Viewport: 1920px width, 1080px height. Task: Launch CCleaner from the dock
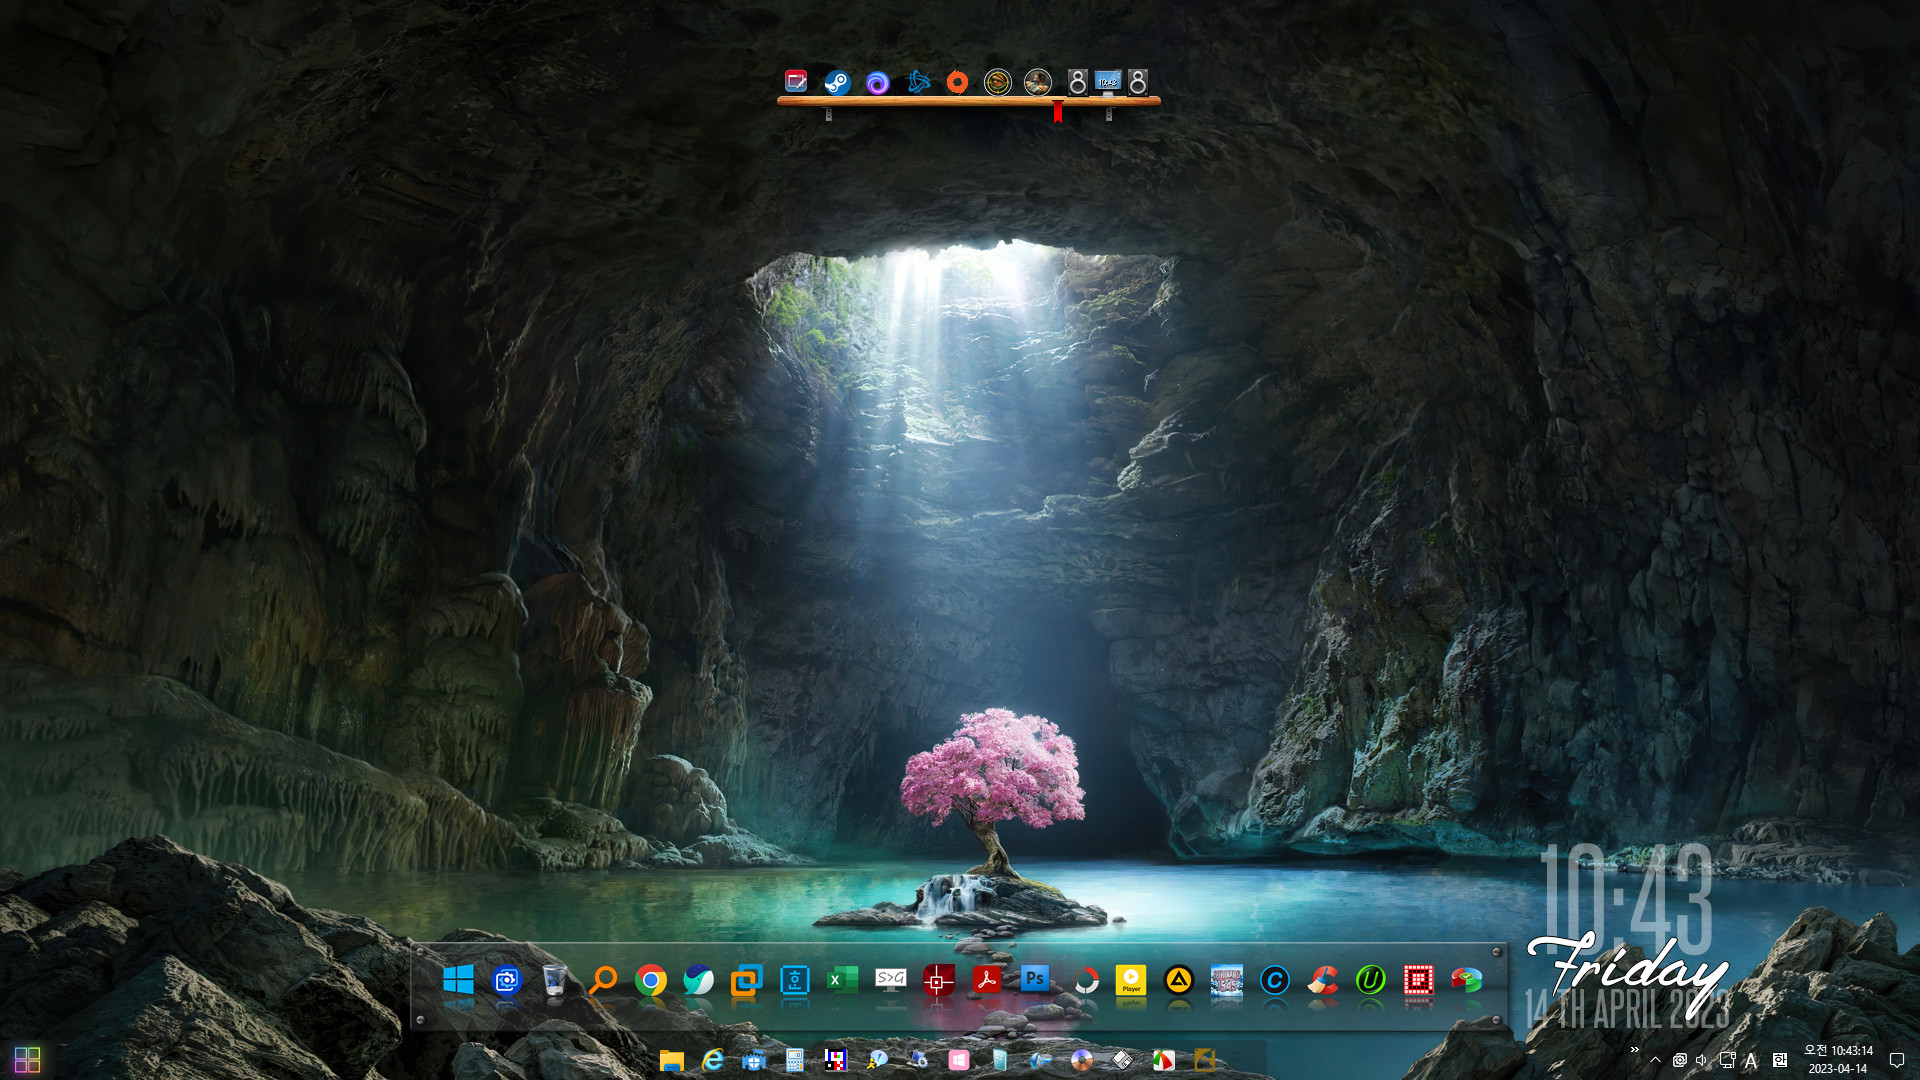(1323, 980)
